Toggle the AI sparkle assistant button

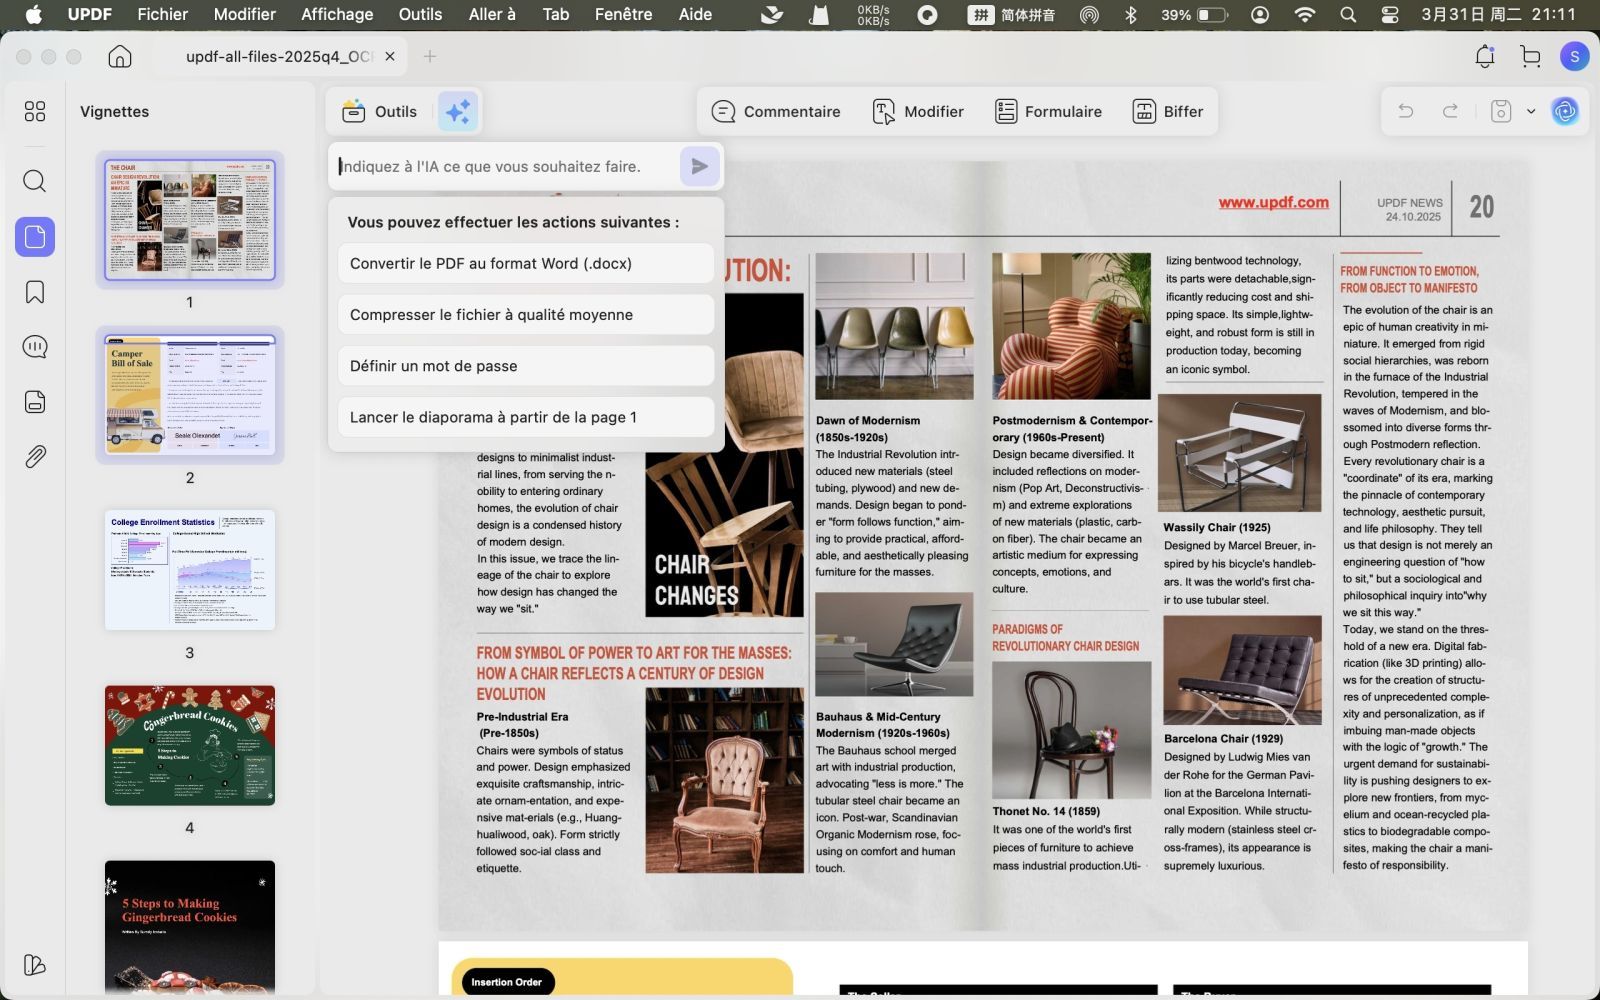tap(459, 111)
